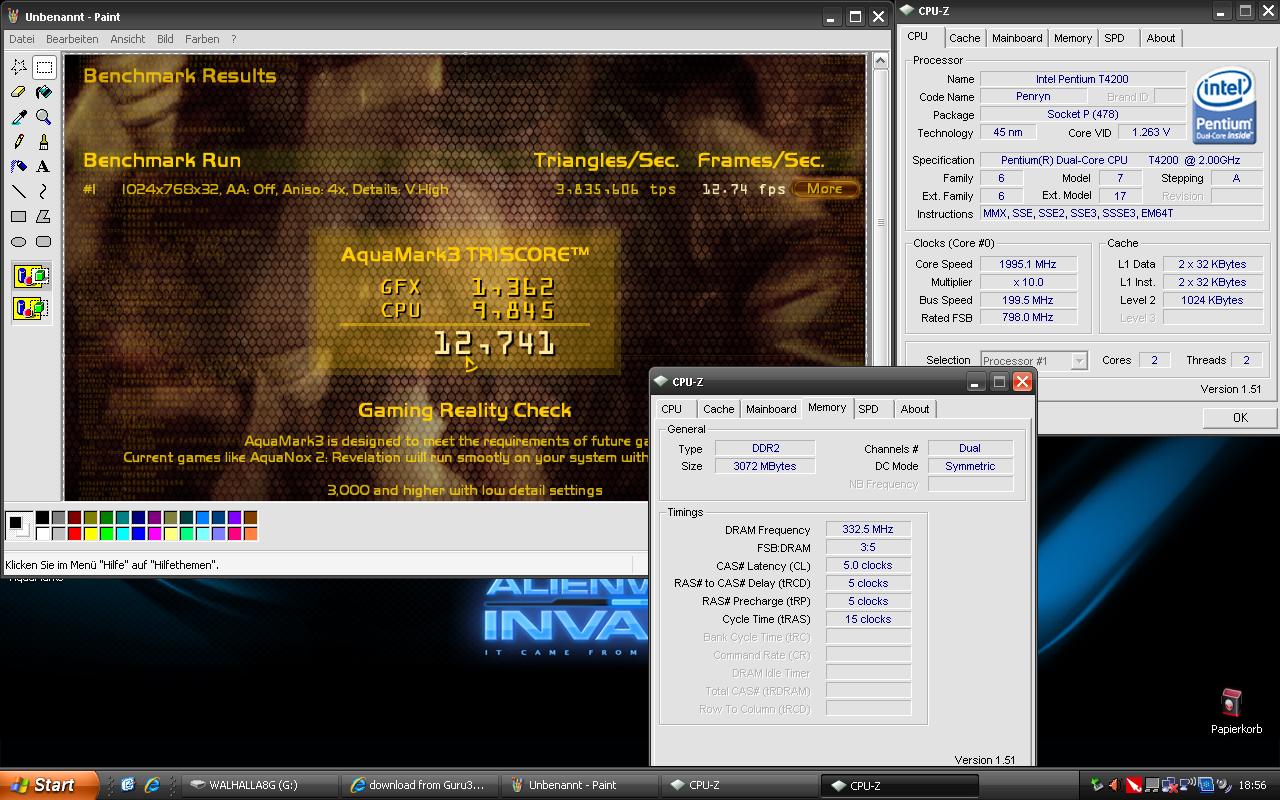The width and height of the screenshot is (1280, 800).
Task: Switch to Mainboard tab in back CPU-Z window
Action: click(x=1017, y=38)
